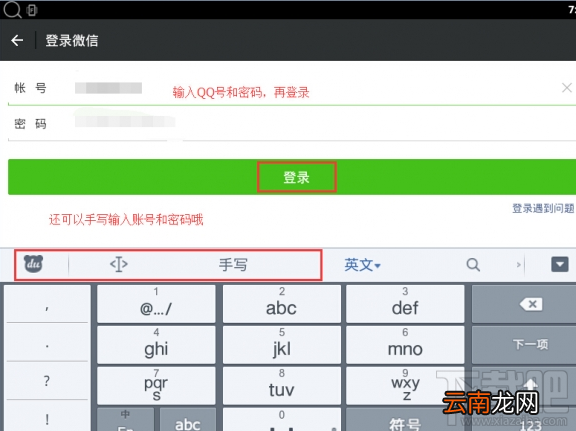Open the 英文 language dropdown
The width and height of the screenshot is (576, 431).
pyautogui.click(x=362, y=265)
